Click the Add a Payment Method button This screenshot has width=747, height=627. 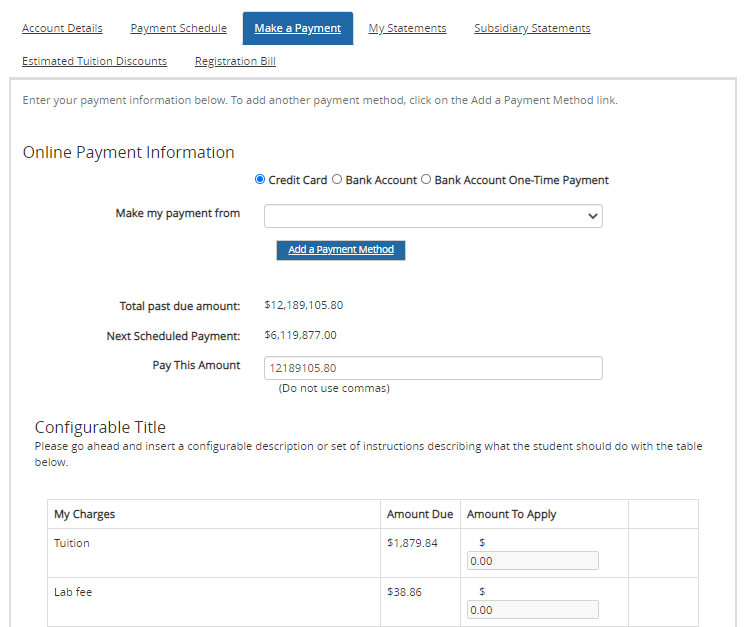(341, 250)
